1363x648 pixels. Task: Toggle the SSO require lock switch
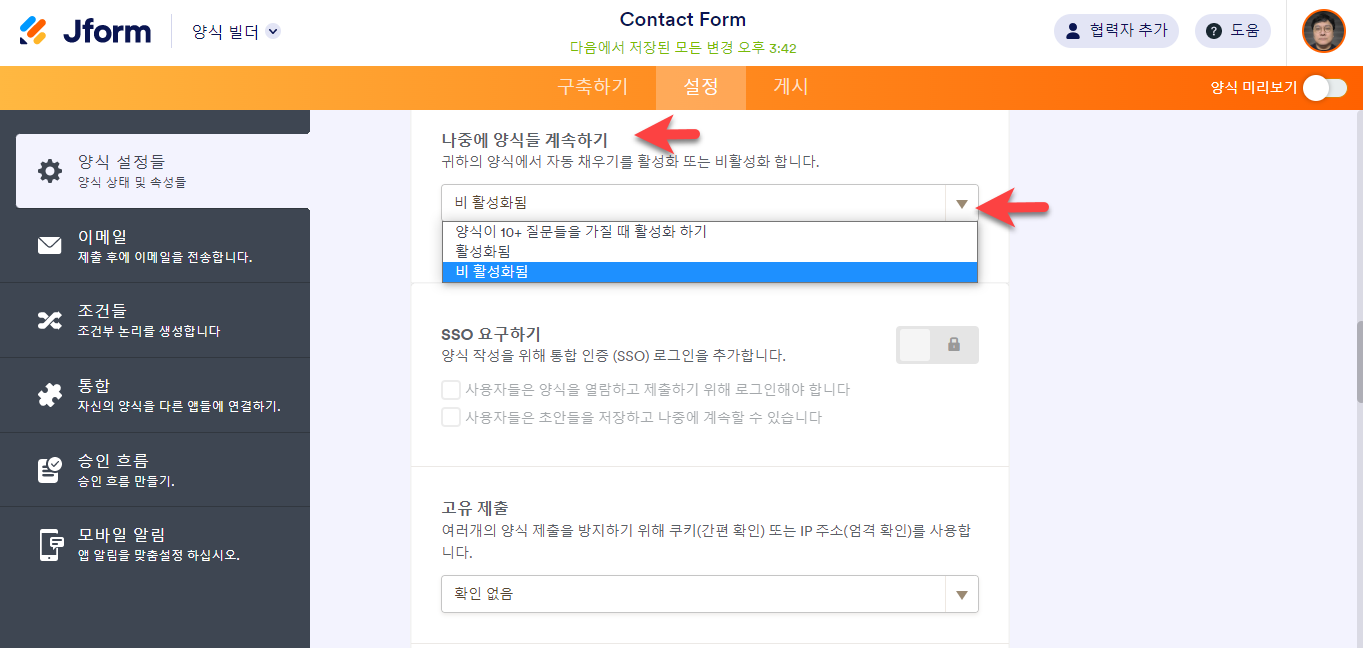pyautogui.click(x=937, y=345)
